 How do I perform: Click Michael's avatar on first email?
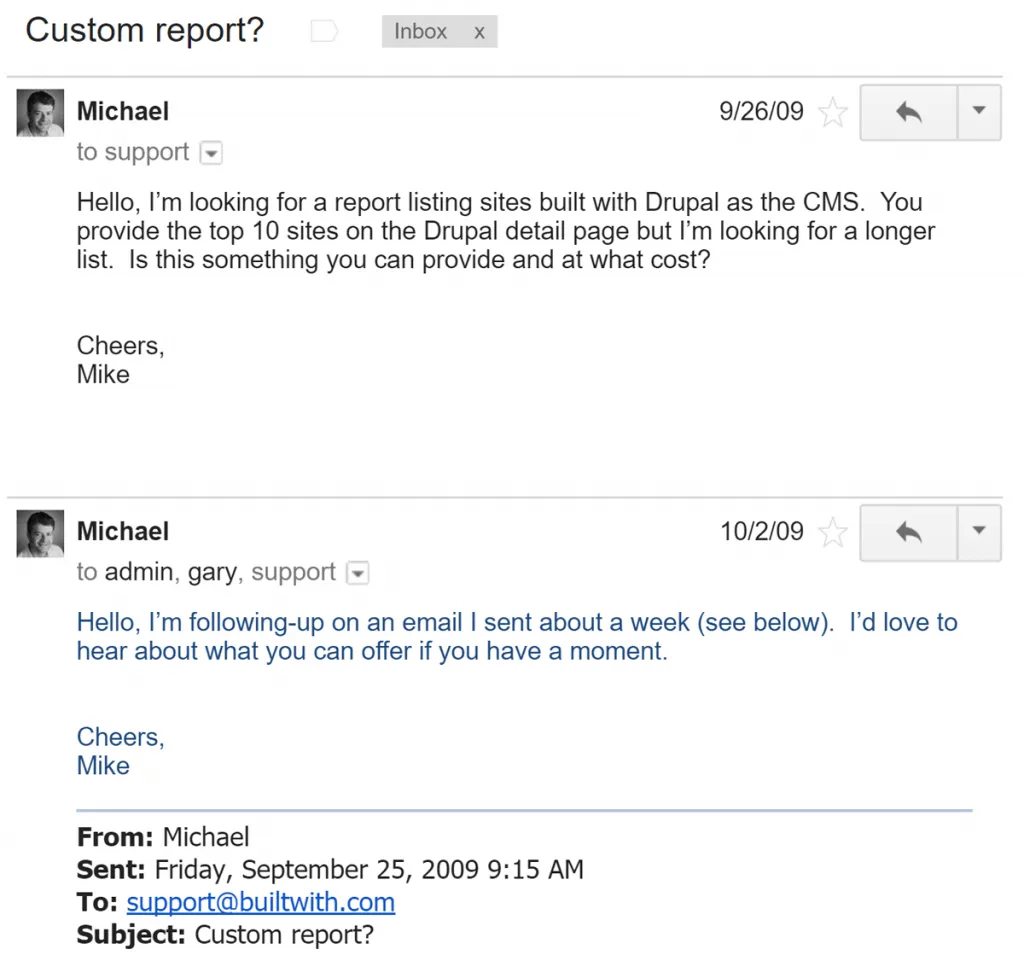click(x=40, y=113)
